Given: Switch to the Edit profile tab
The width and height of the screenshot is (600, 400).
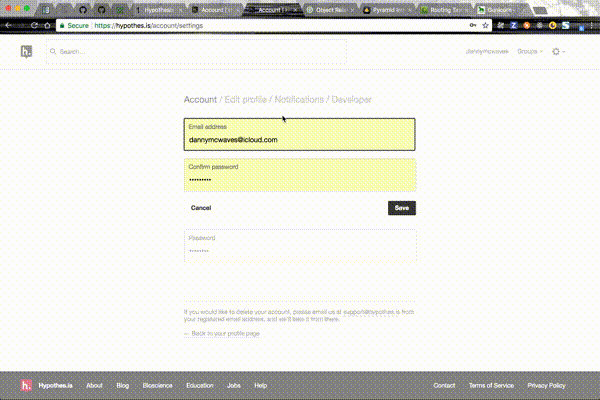Looking at the screenshot, I should 245,100.
